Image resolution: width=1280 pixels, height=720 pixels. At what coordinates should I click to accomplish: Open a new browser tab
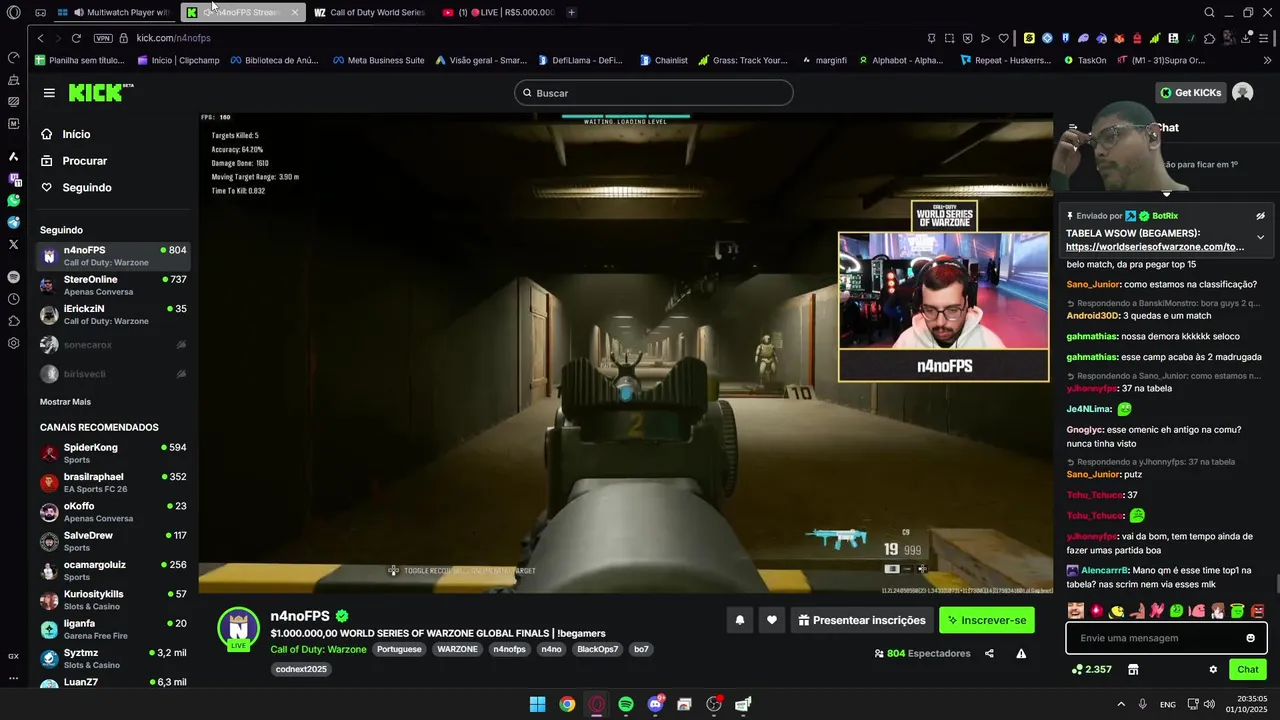point(571,12)
